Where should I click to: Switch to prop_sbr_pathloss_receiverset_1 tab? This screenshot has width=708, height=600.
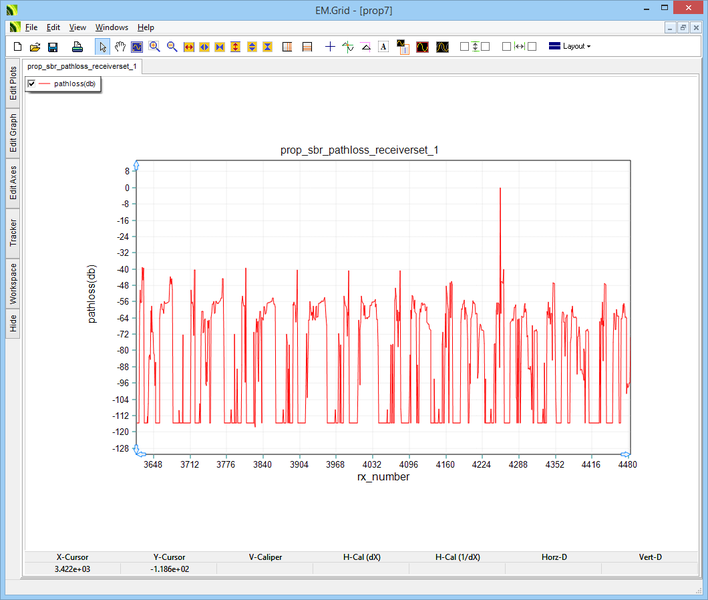[x=83, y=66]
